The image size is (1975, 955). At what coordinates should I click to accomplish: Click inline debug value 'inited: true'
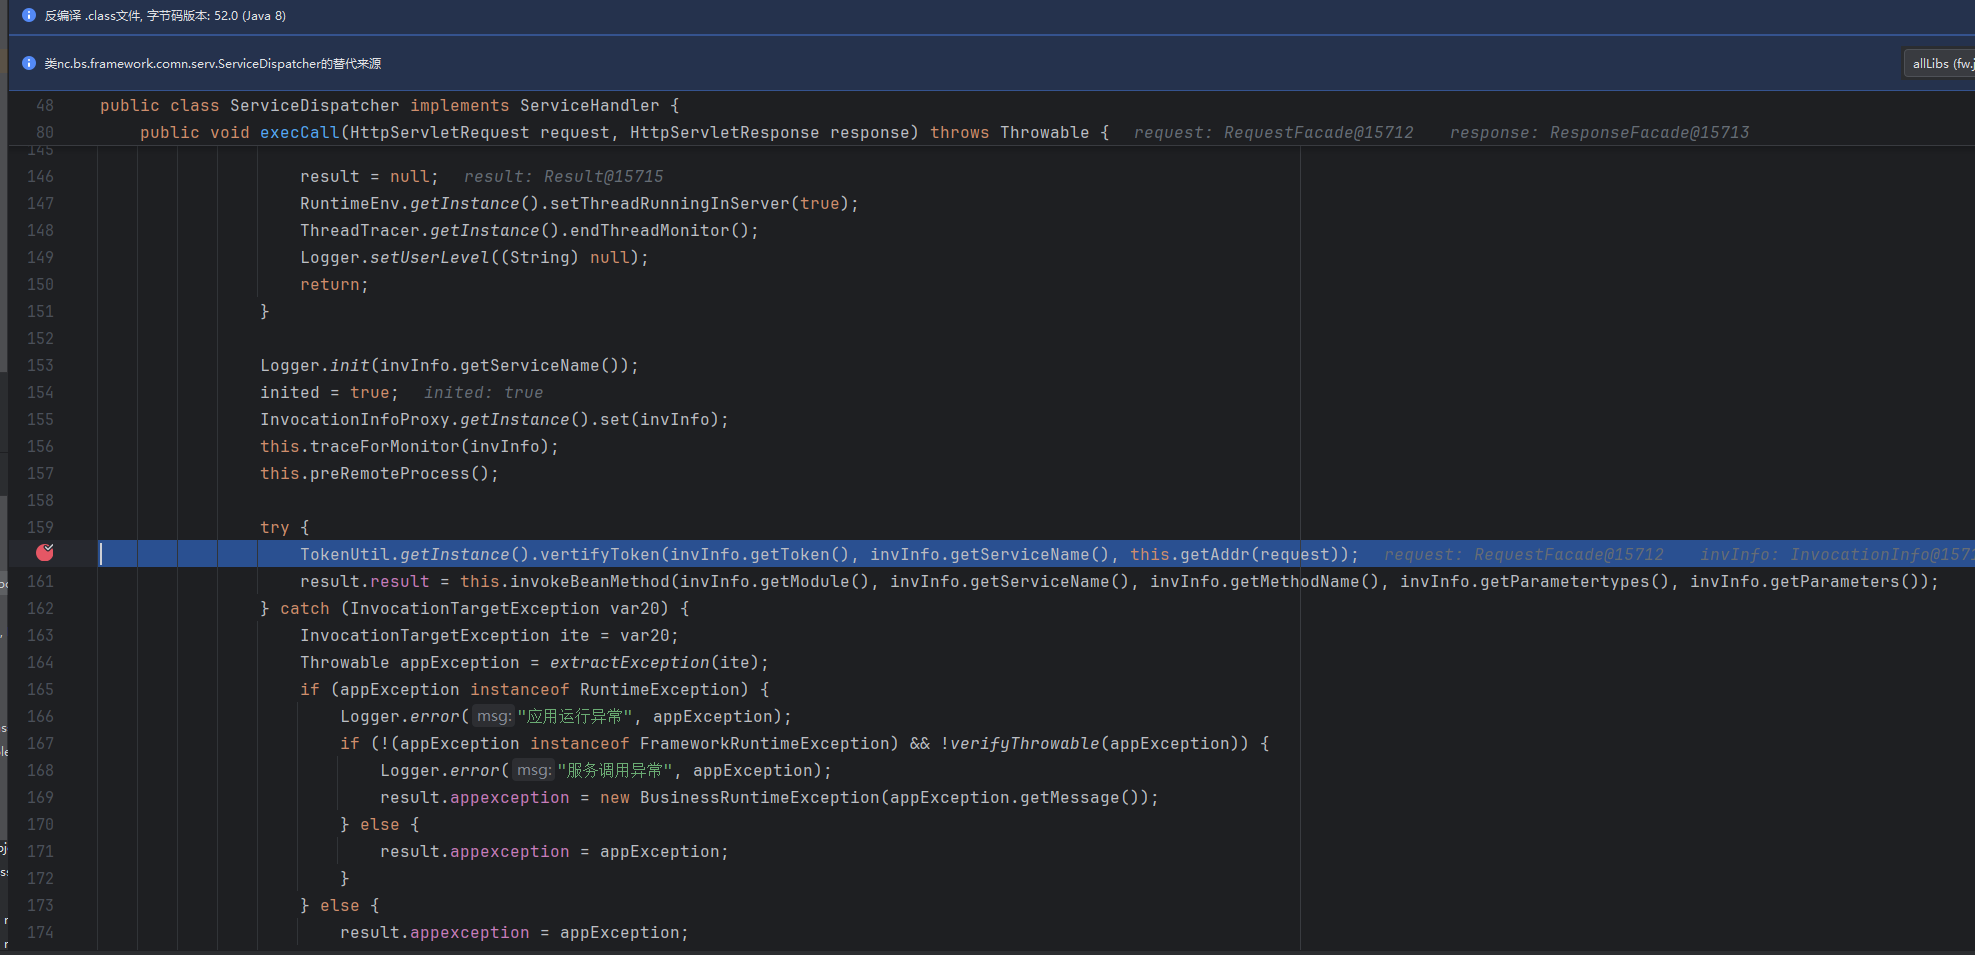(x=483, y=392)
